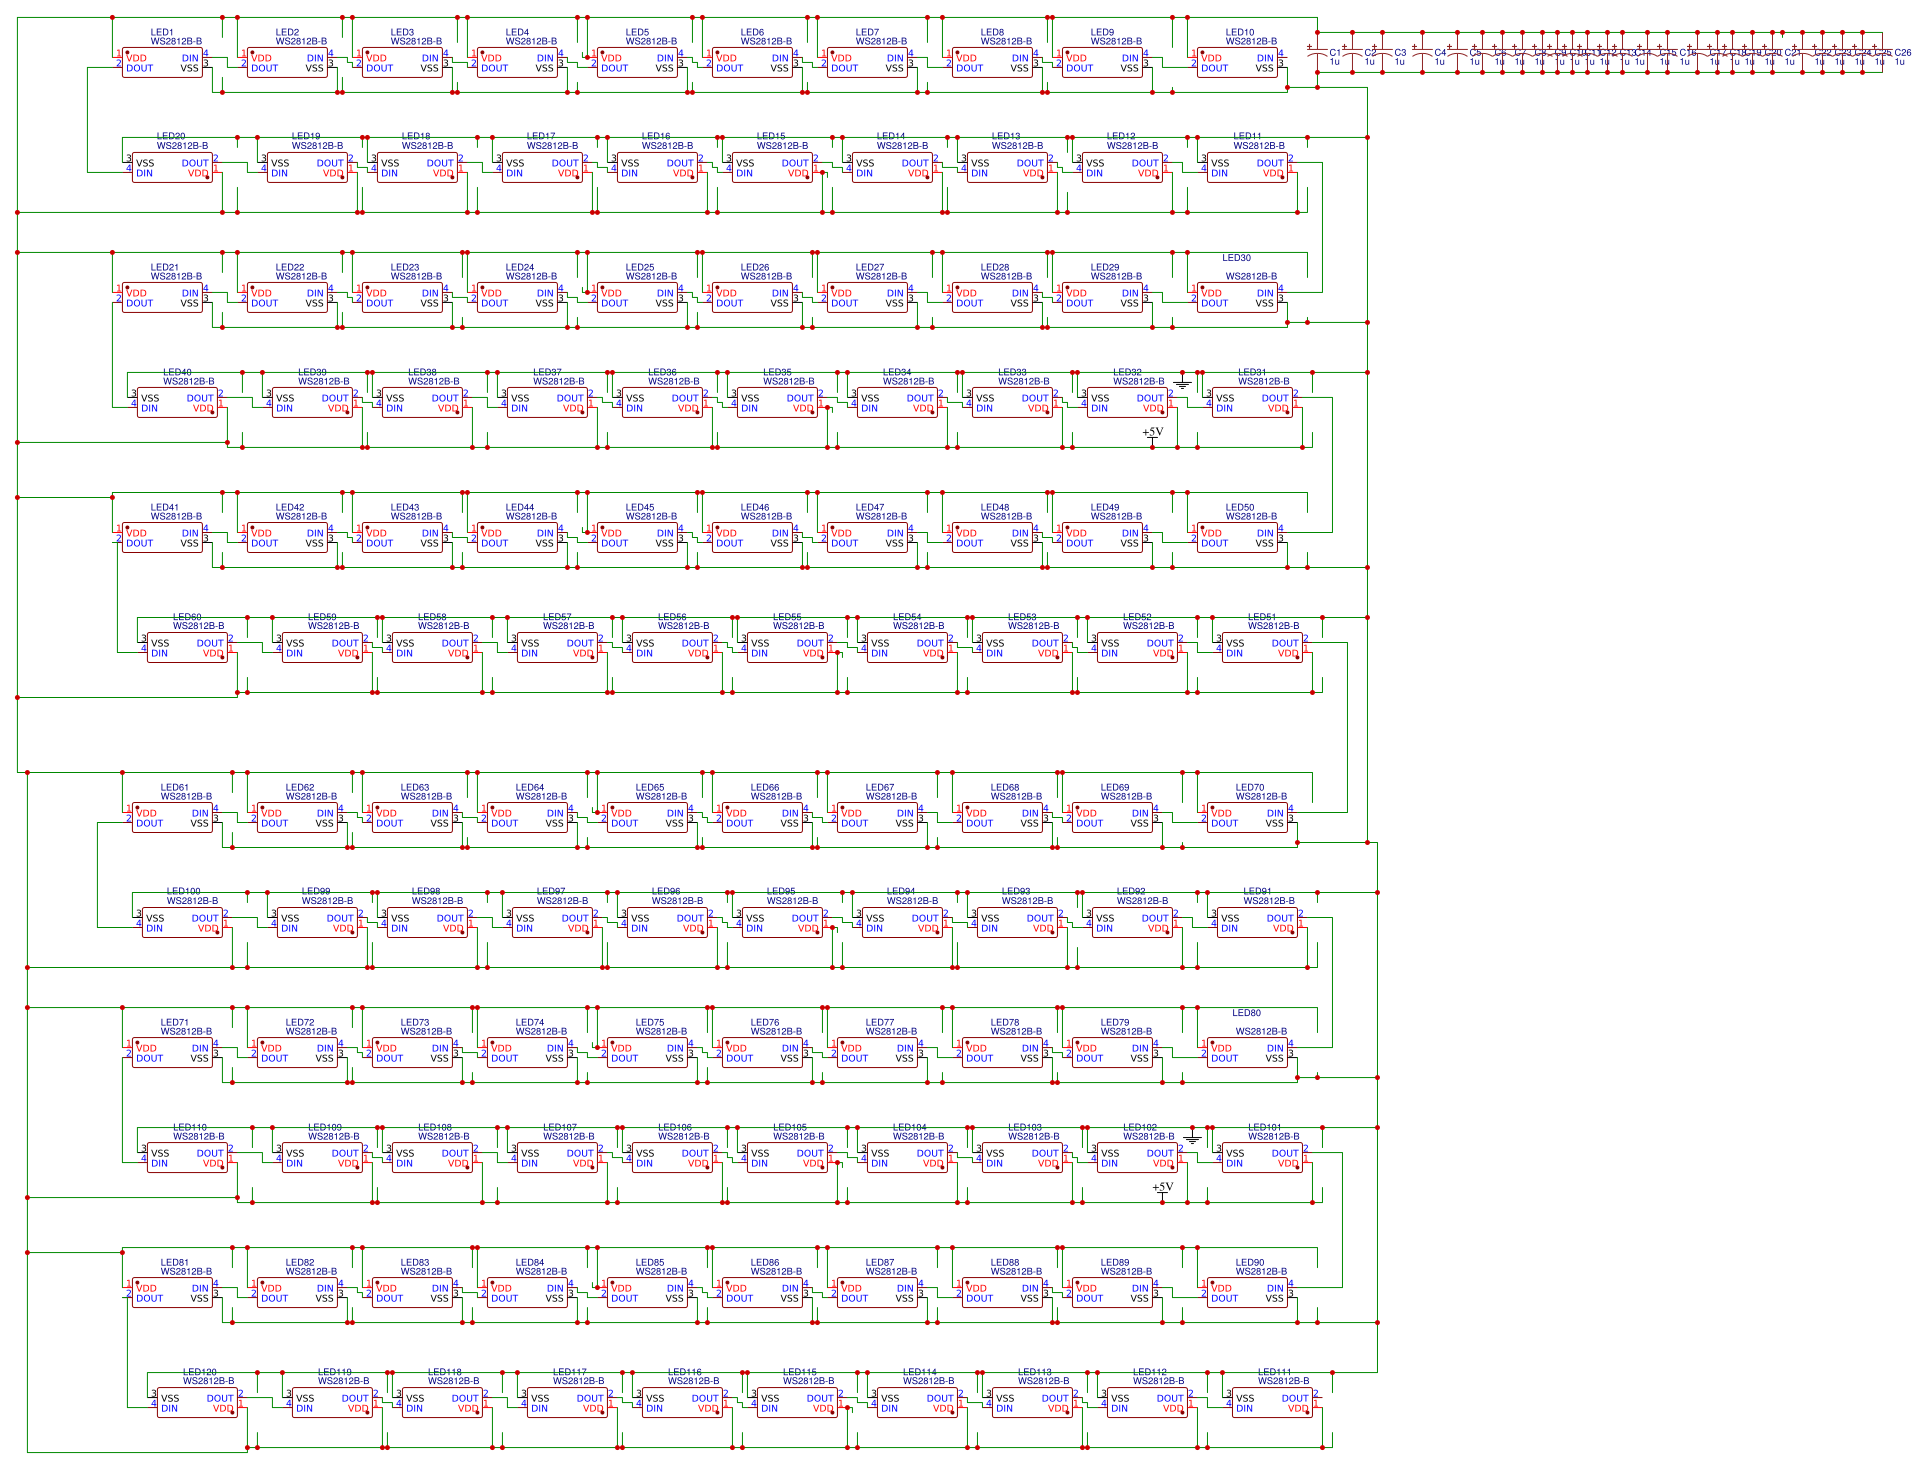Select the LED50 component

1238,538
